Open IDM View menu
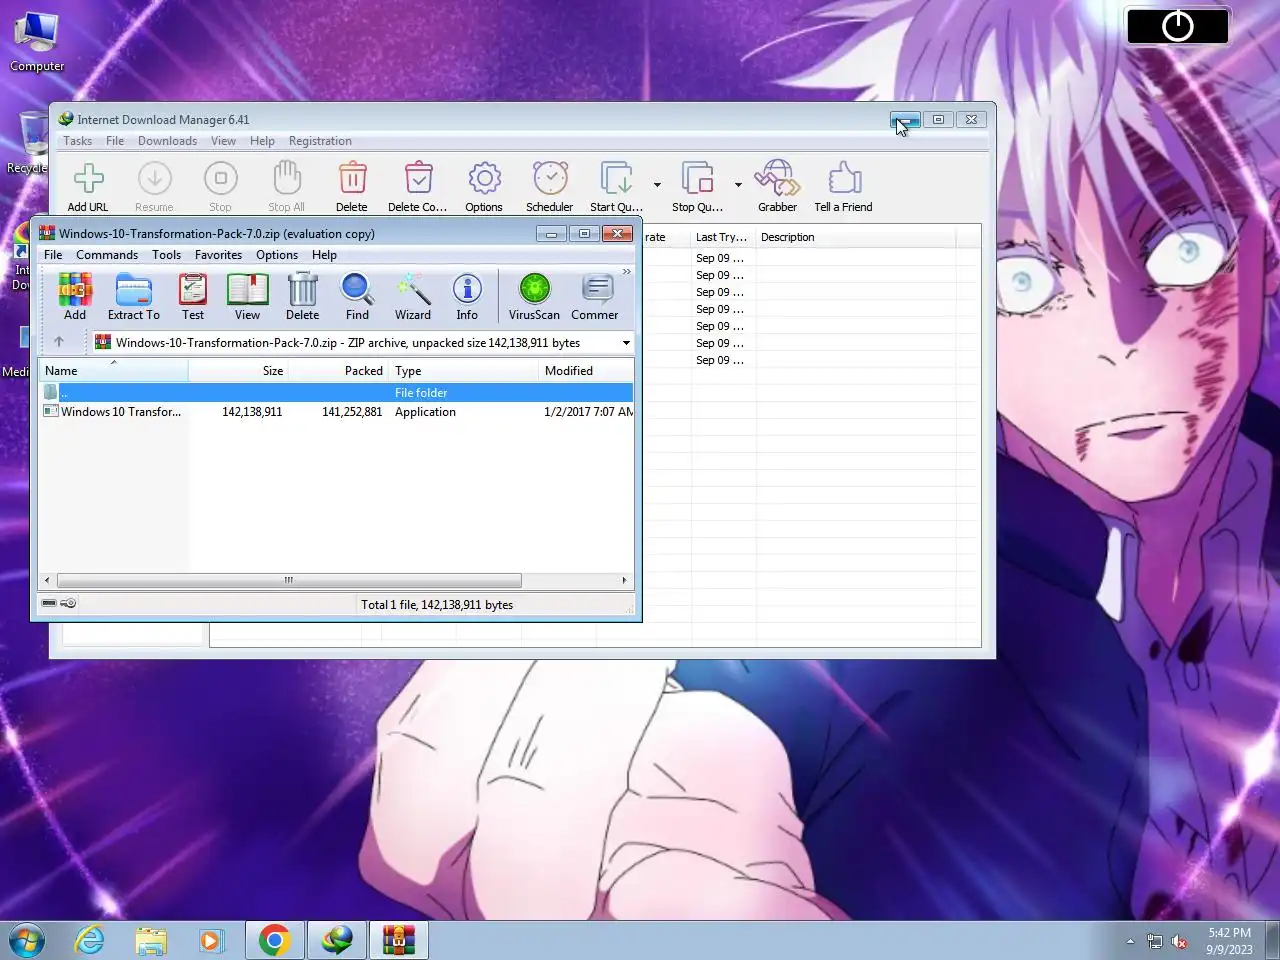The width and height of the screenshot is (1280, 960). pos(223,141)
